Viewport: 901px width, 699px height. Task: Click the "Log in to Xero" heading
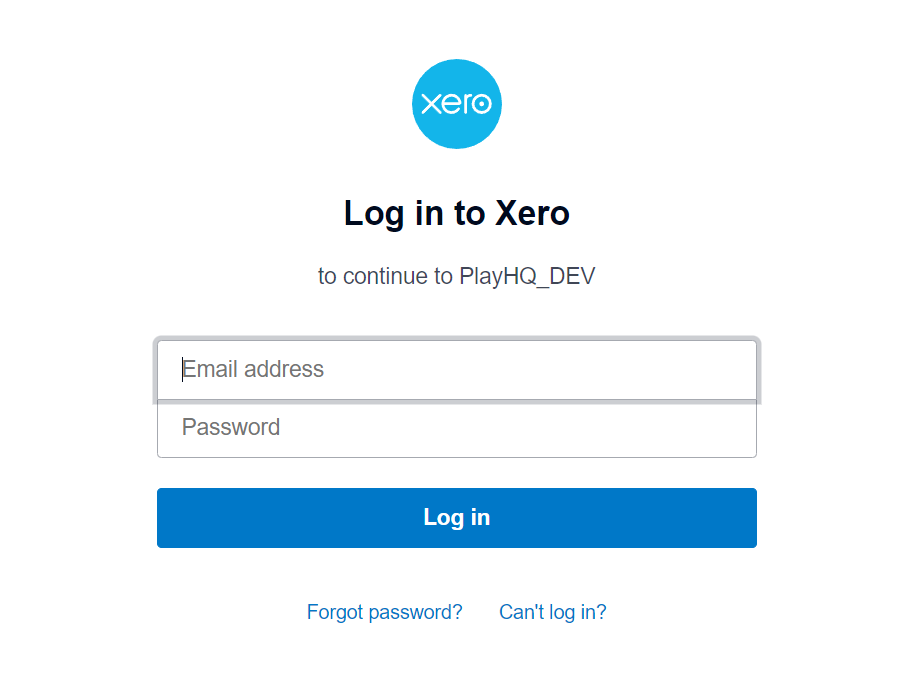456,213
